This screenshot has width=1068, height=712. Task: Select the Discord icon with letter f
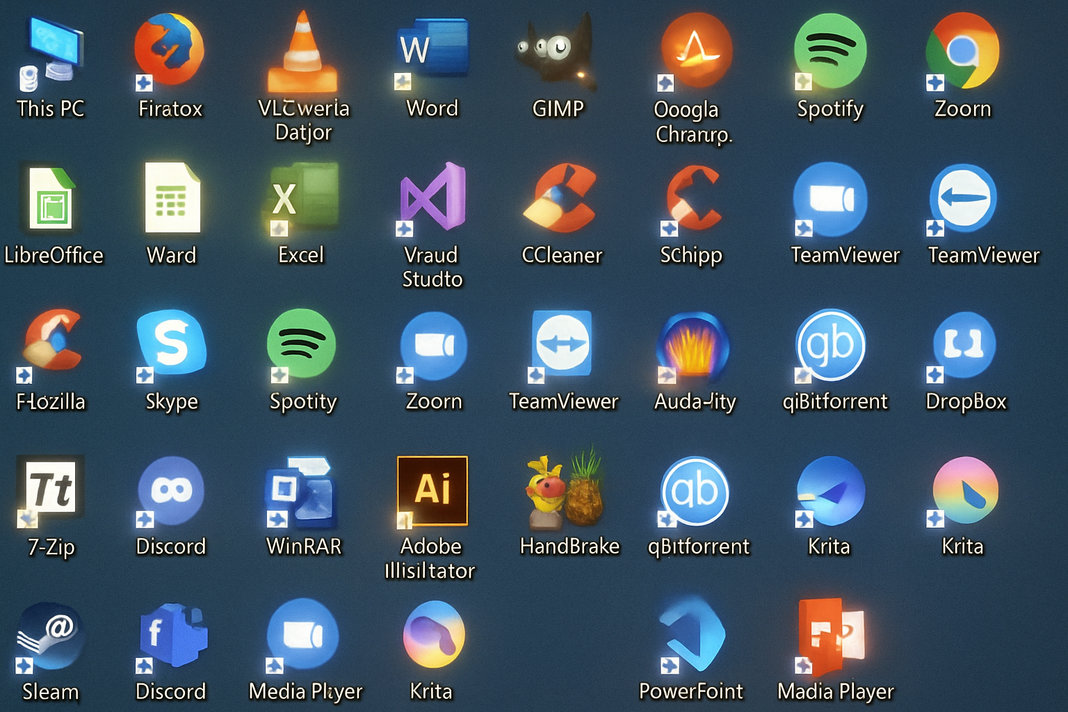click(x=172, y=636)
